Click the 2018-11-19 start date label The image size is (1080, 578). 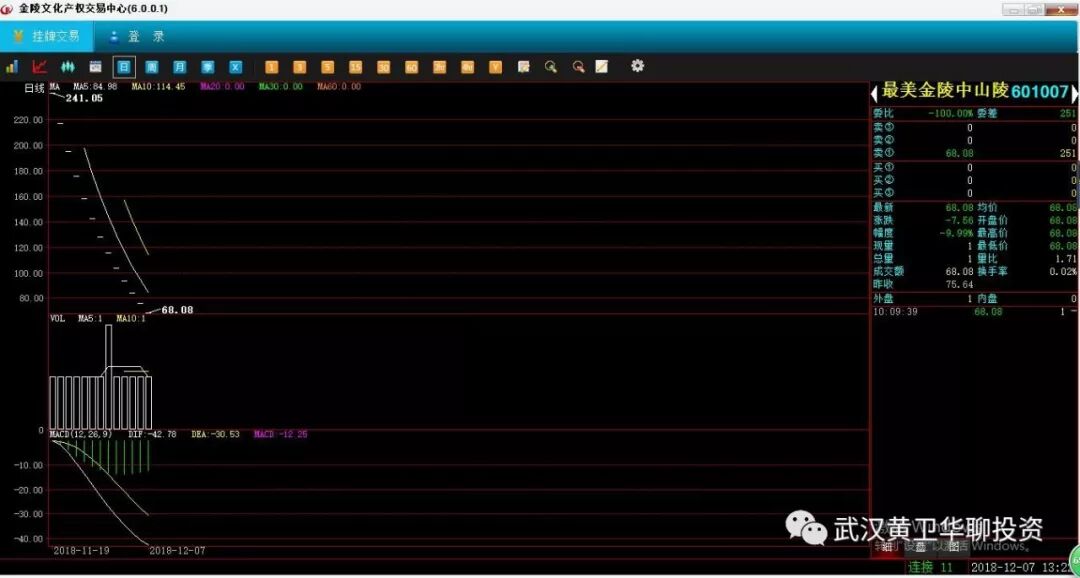[81, 550]
